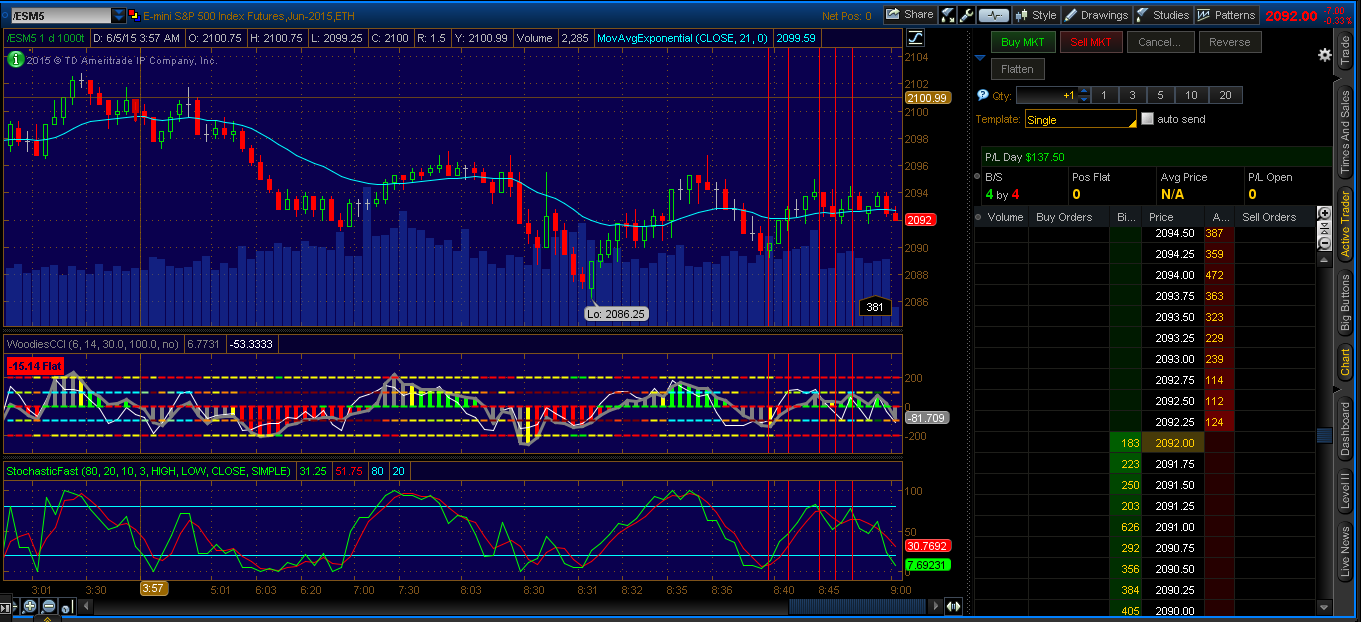
Task: Open the Style candlestick menu
Action: click(x=1036, y=15)
